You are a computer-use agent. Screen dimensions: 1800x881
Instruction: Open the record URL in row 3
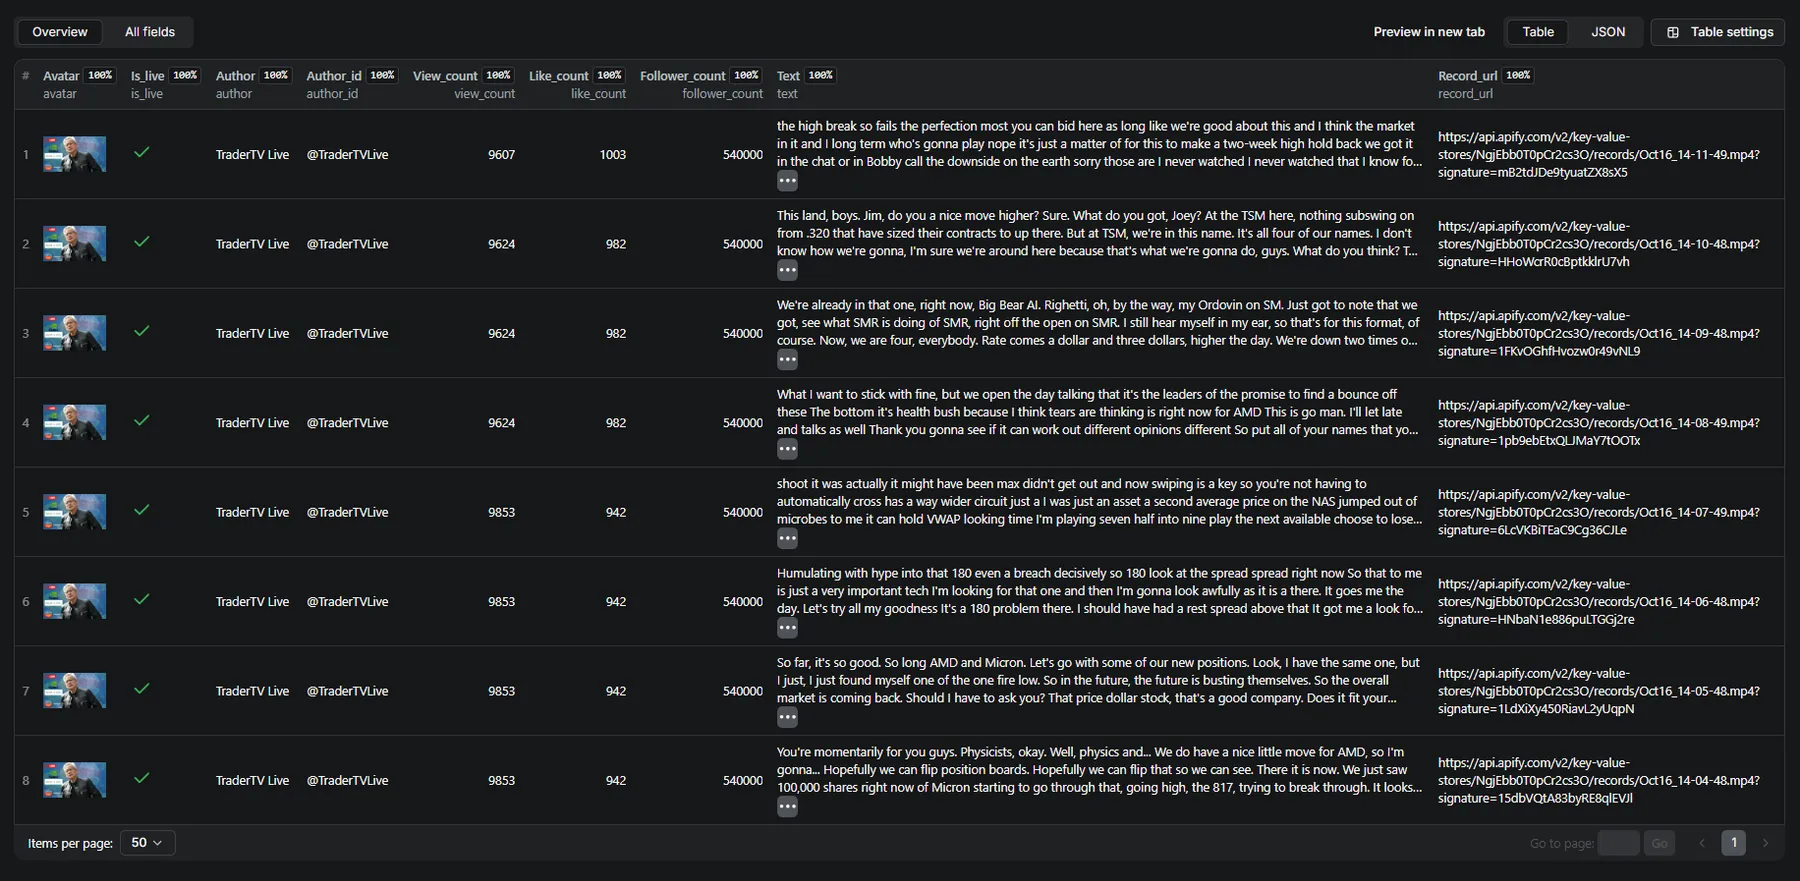[1598, 333]
